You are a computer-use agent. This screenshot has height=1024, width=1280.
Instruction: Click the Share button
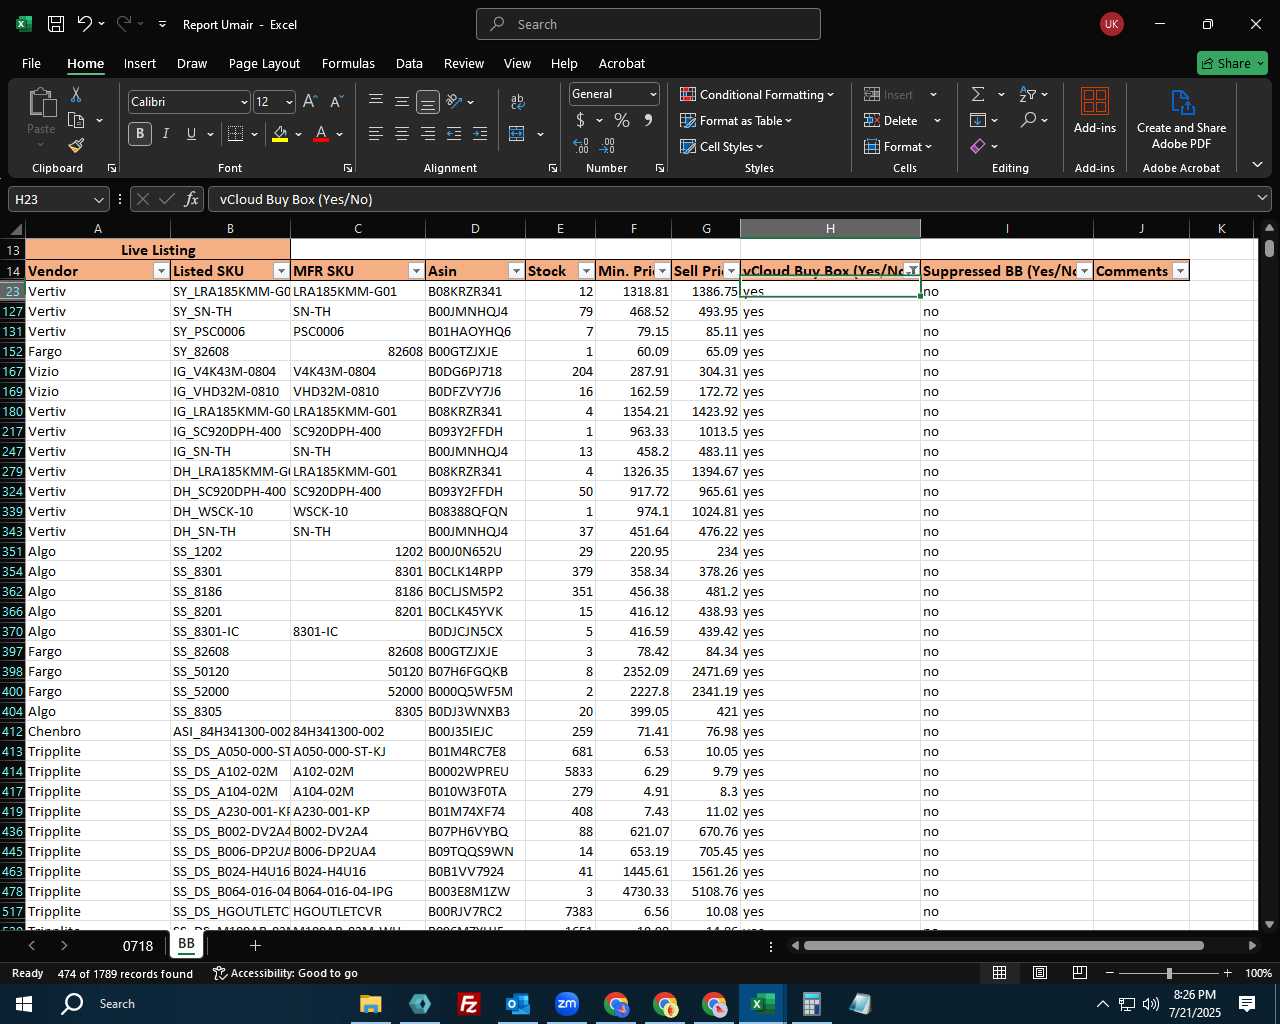tap(1232, 63)
